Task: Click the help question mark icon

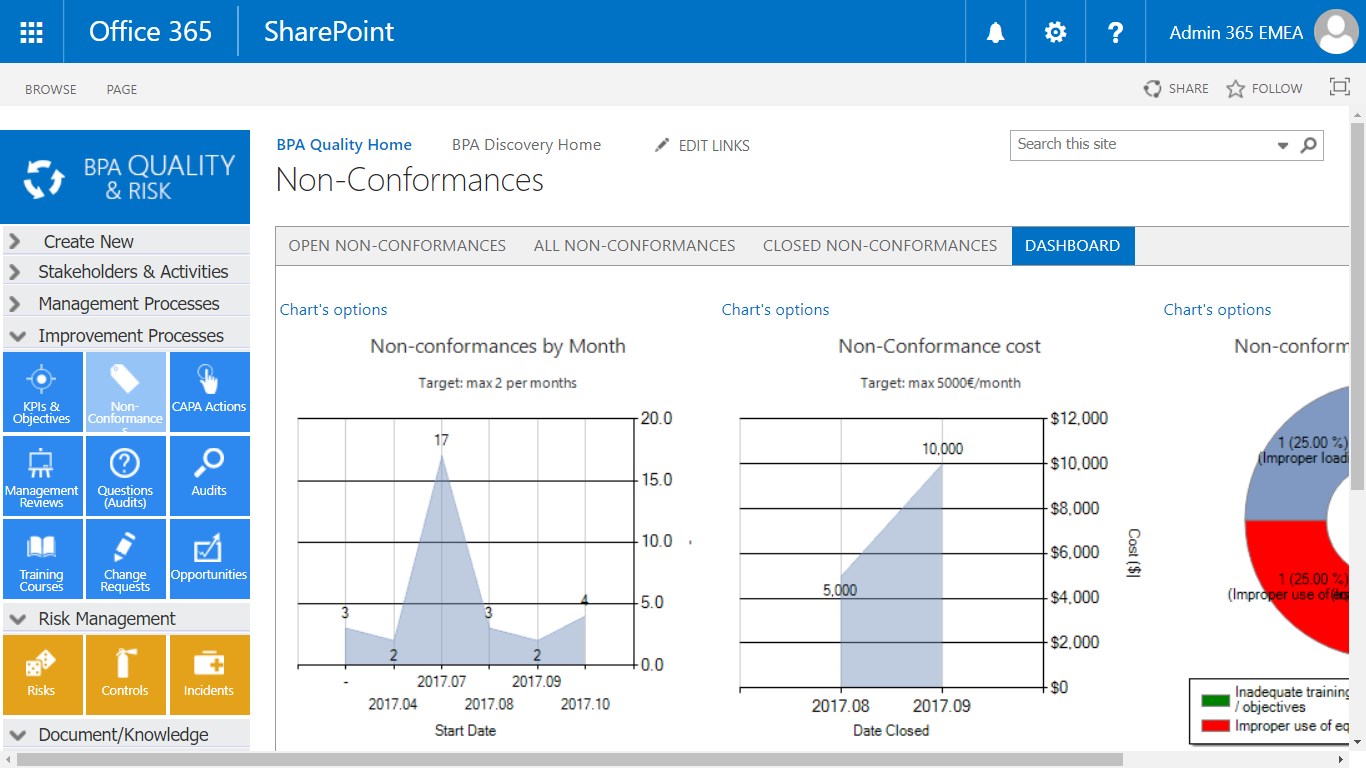Action: pos(1115,32)
